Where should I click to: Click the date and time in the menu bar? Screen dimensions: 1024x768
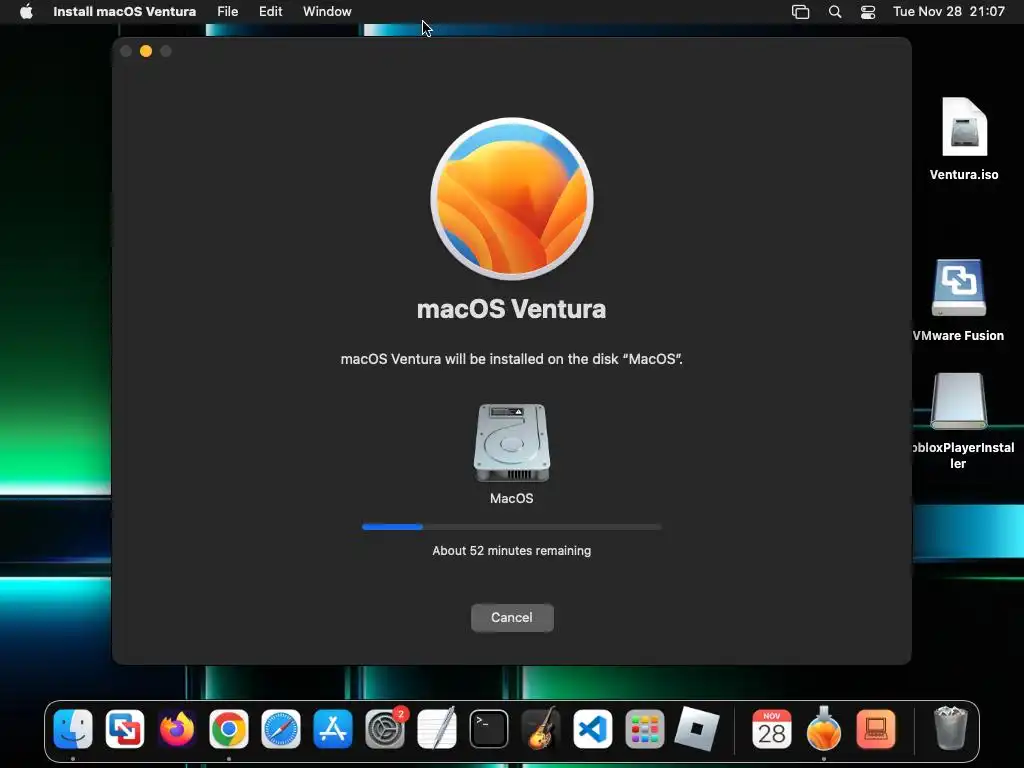tap(949, 11)
